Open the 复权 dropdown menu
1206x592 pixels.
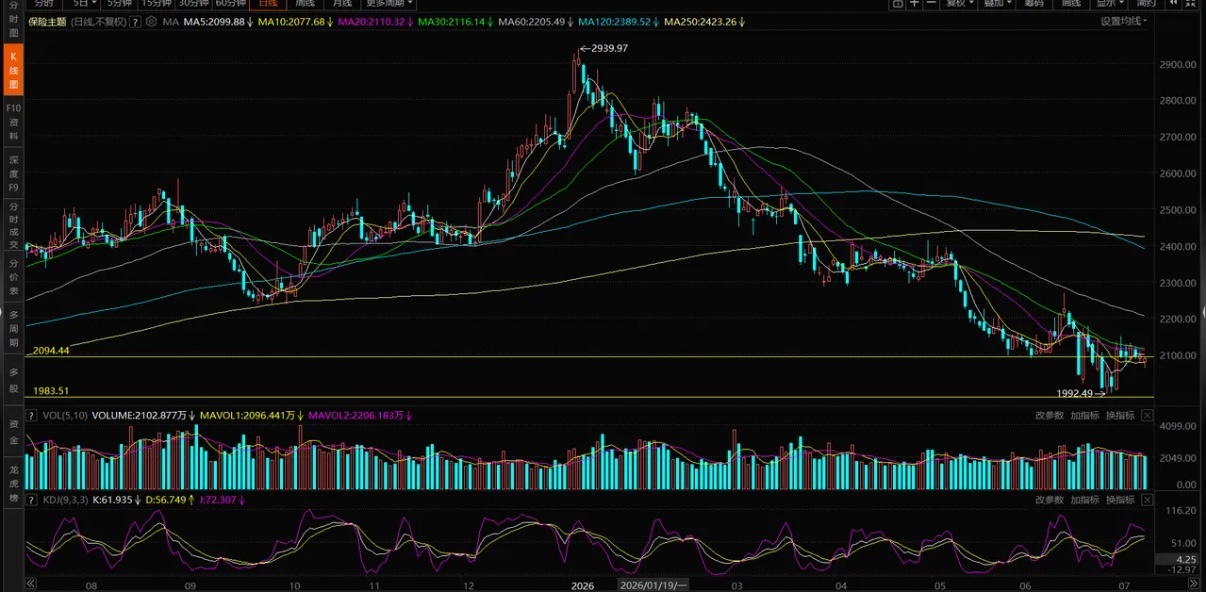coord(961,4)
